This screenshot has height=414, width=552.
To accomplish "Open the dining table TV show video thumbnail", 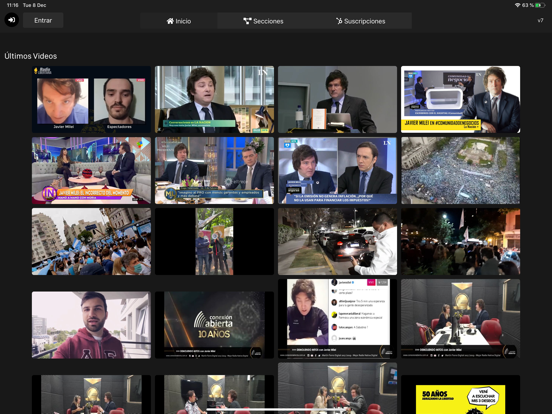I will pyautogui.click(x=214, y=171).
